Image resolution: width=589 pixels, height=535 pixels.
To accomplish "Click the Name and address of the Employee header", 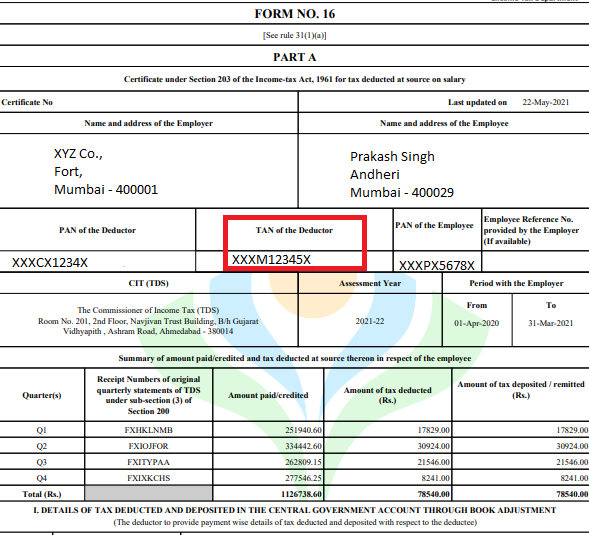I will tap(444, 123).
